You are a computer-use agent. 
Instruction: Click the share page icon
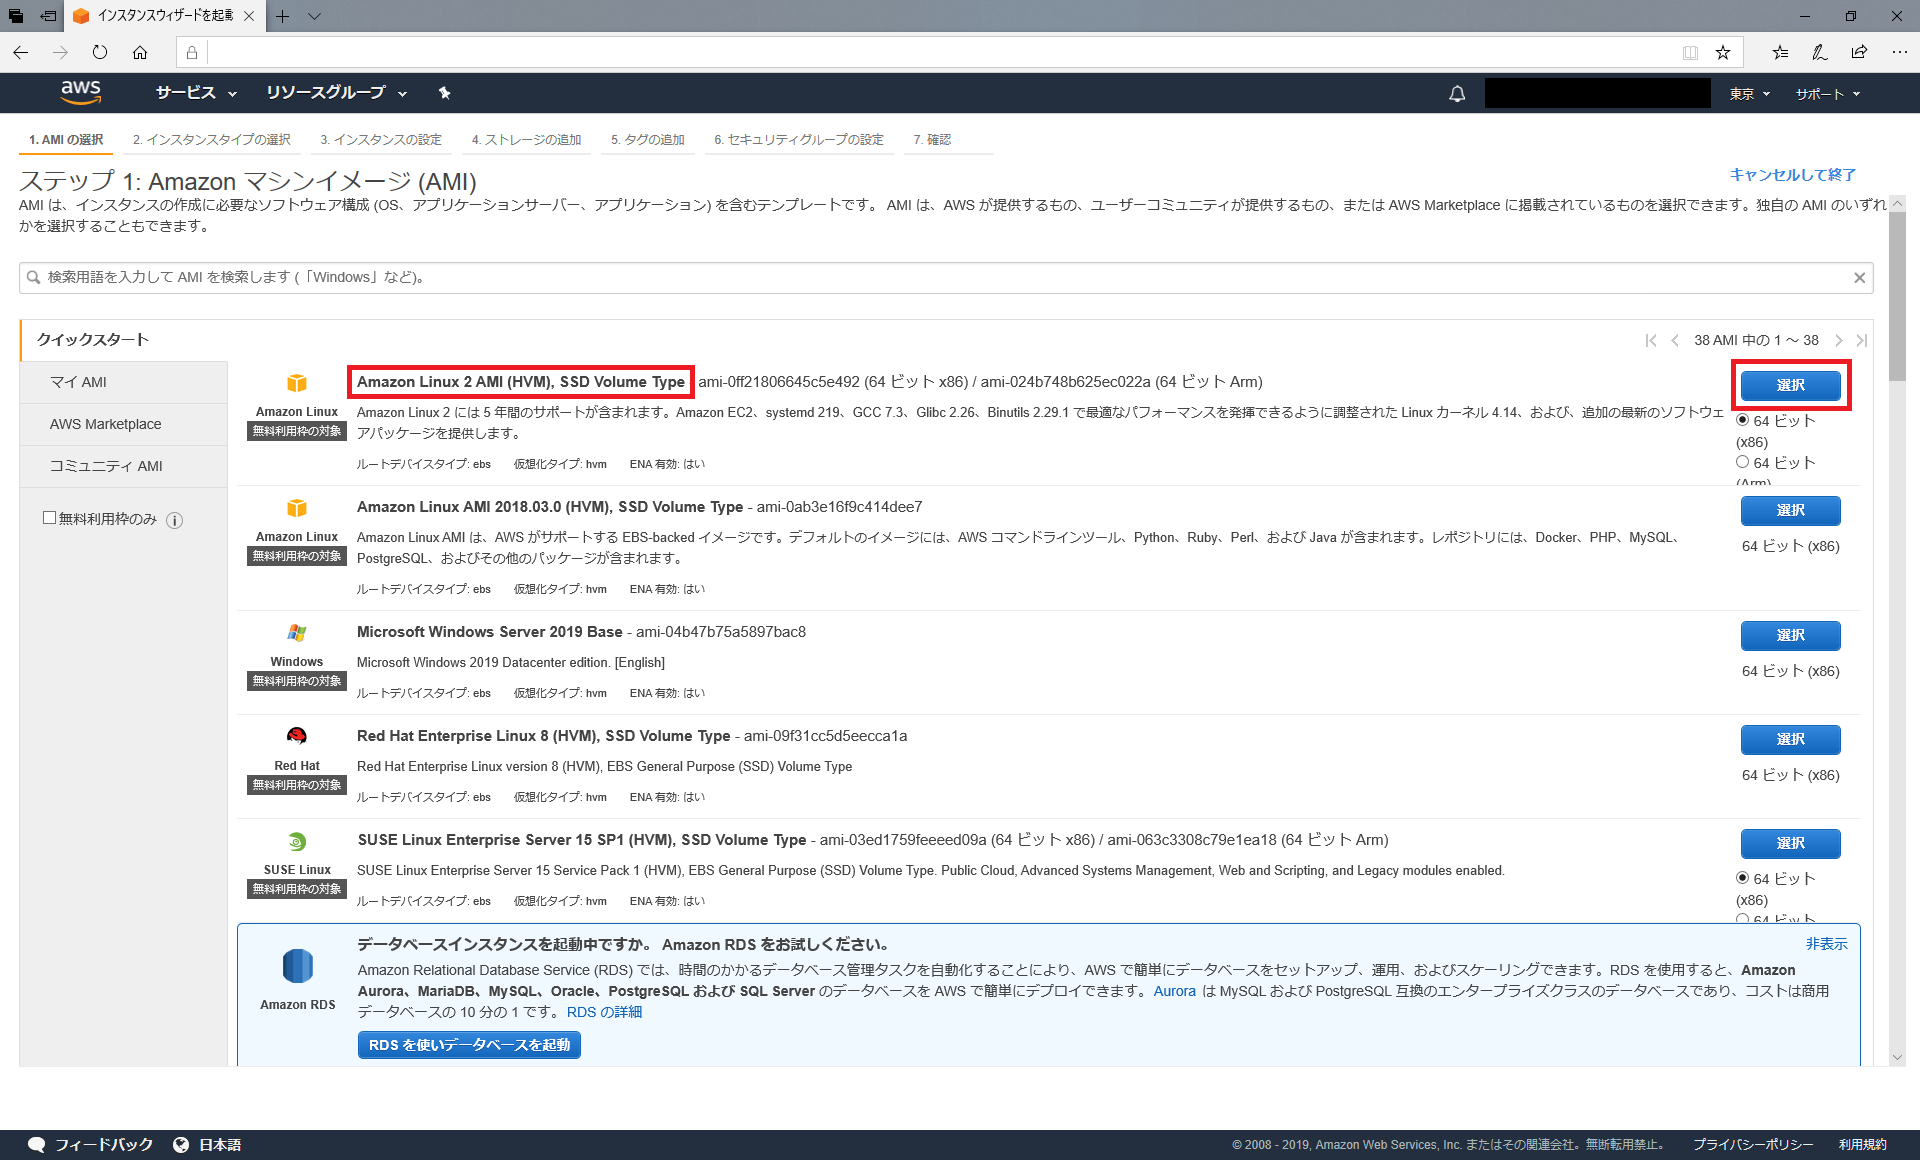point(1859,52)
